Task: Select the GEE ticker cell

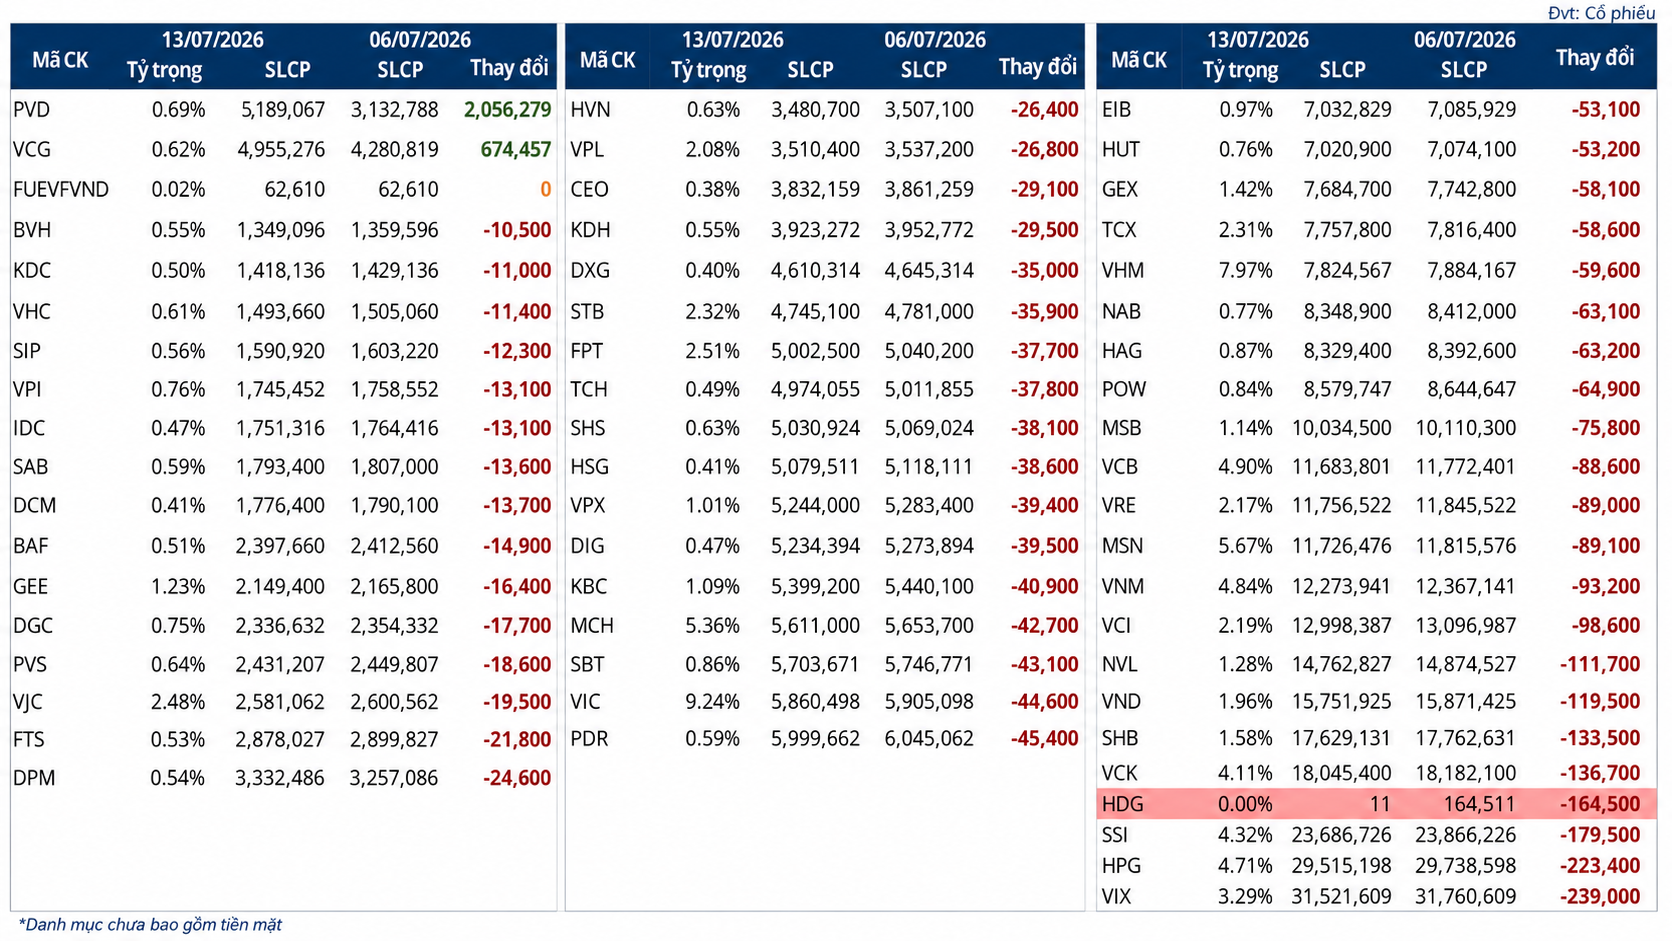Action: 31,587
